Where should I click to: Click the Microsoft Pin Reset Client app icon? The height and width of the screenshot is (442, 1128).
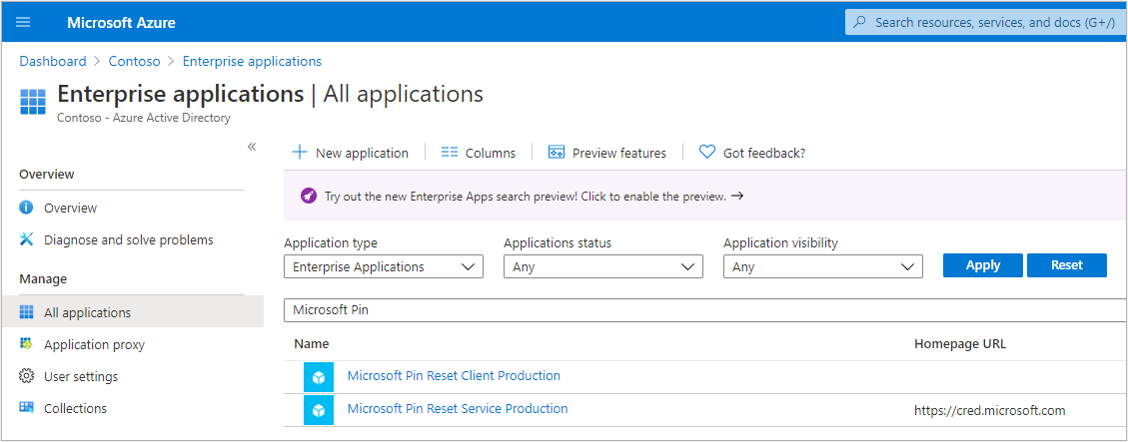(x=319, y=377)
